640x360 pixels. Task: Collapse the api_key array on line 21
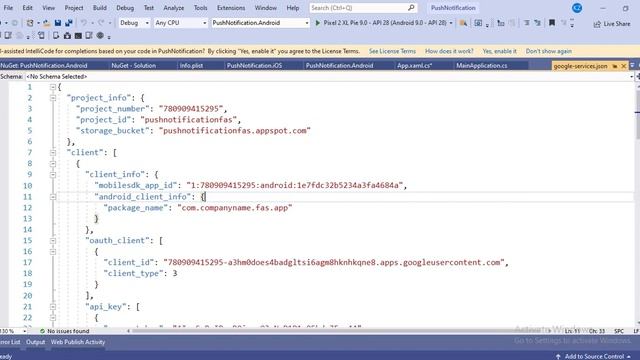(x=53, y=307)
